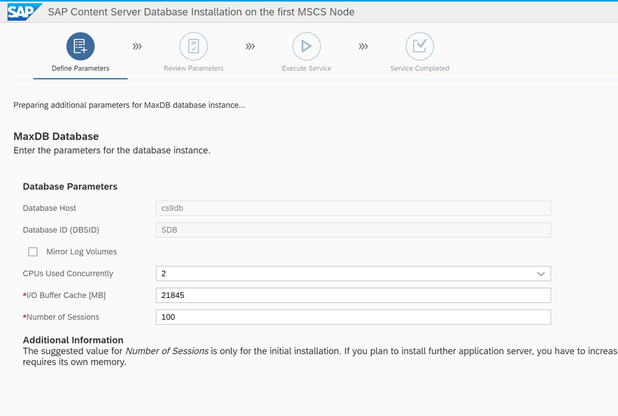Open the Review Parameters tab label

tap(194, 68)
